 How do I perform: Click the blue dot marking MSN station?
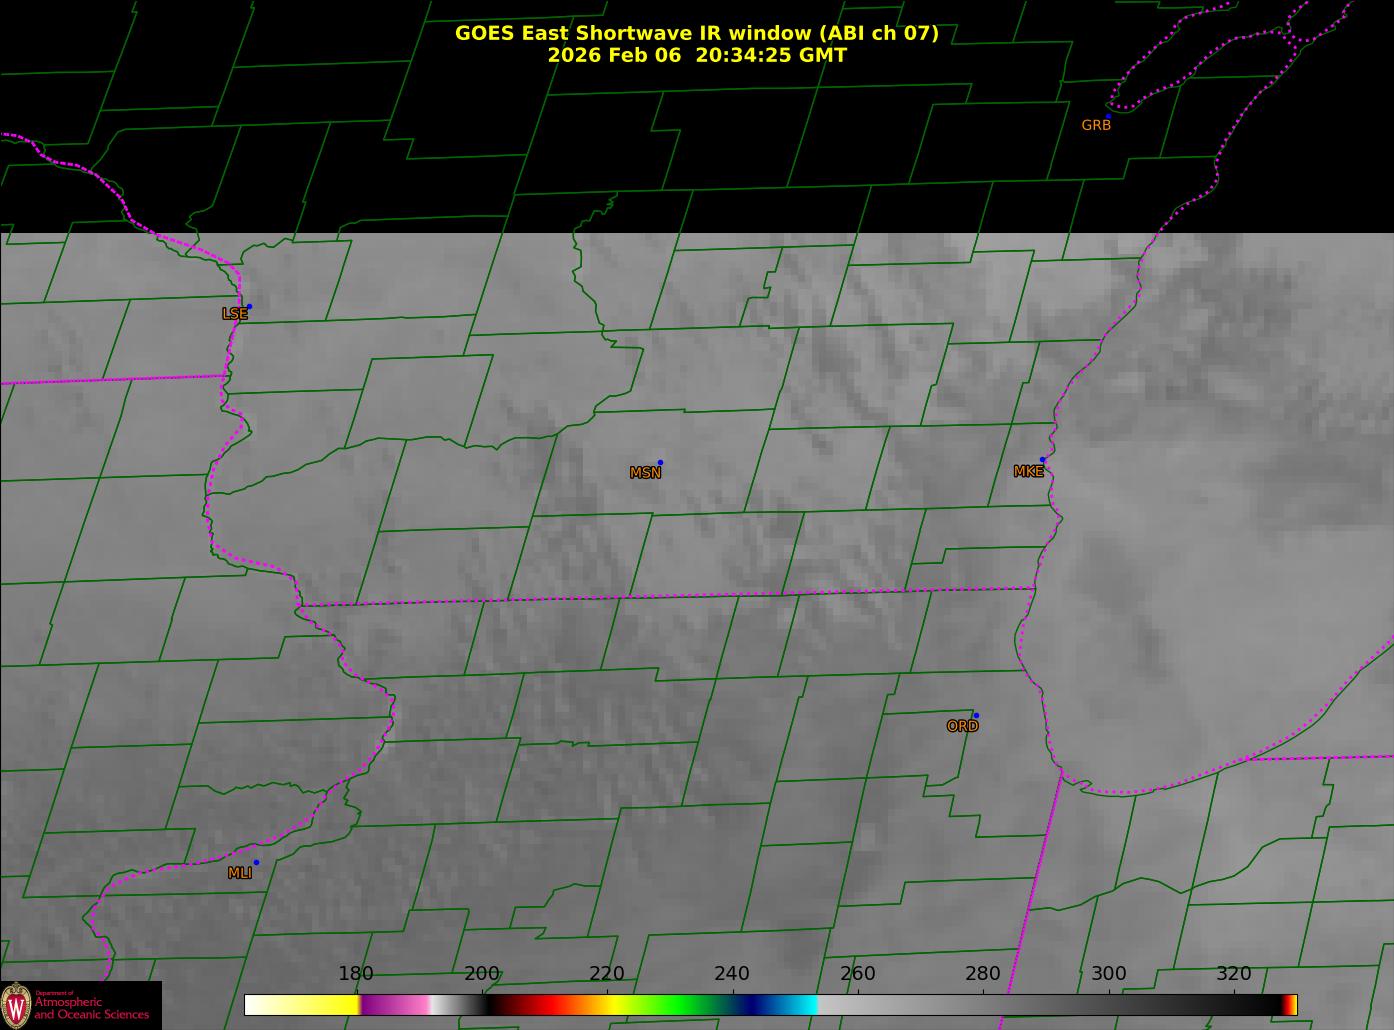[x=660, y=463]
